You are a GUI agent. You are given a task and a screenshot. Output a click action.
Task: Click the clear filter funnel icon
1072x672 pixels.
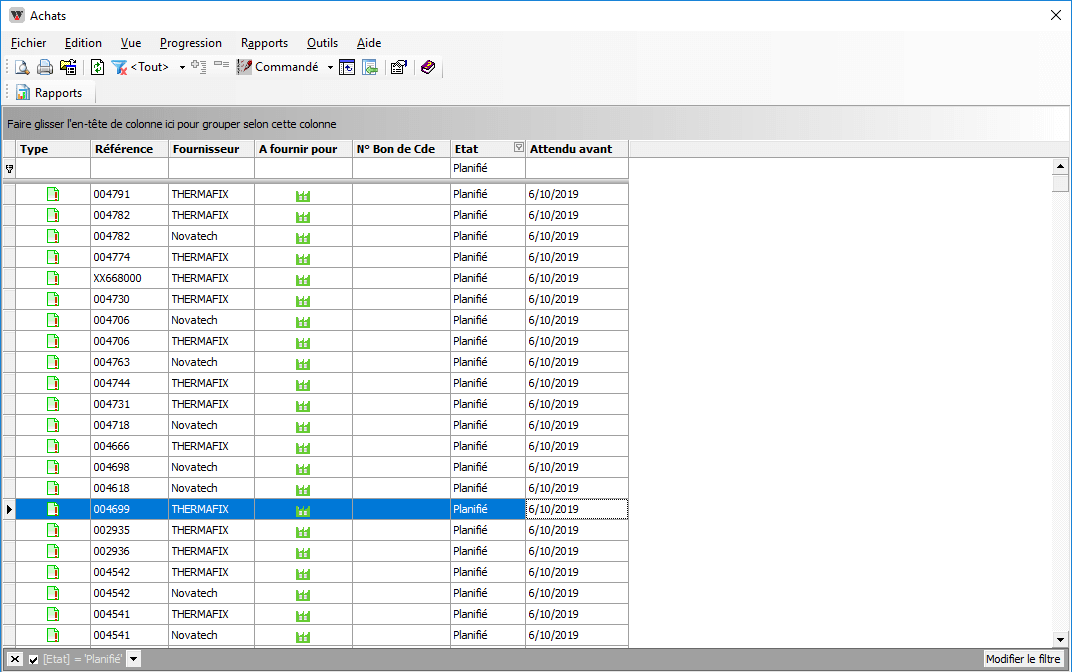[x=119, y=68]
